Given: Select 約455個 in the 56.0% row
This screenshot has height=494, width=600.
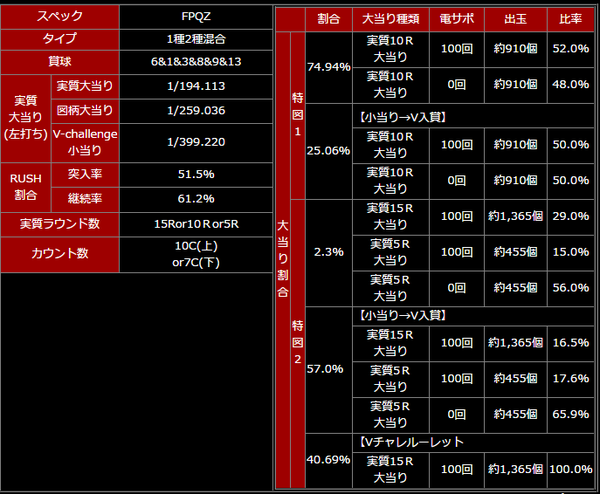Looking at the screenshot, I should pos(516,288).
